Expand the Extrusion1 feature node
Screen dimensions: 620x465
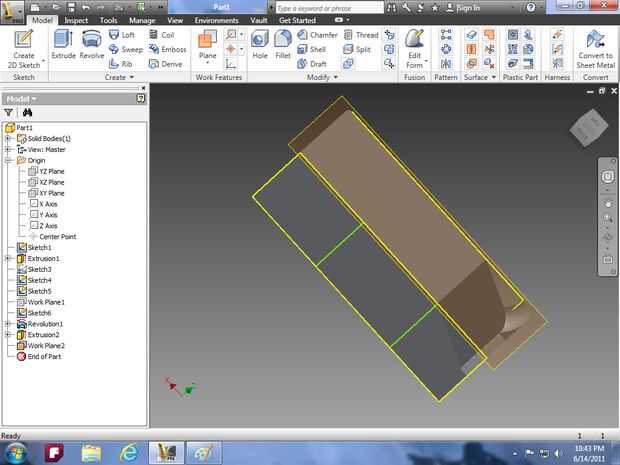coord(8,258)
